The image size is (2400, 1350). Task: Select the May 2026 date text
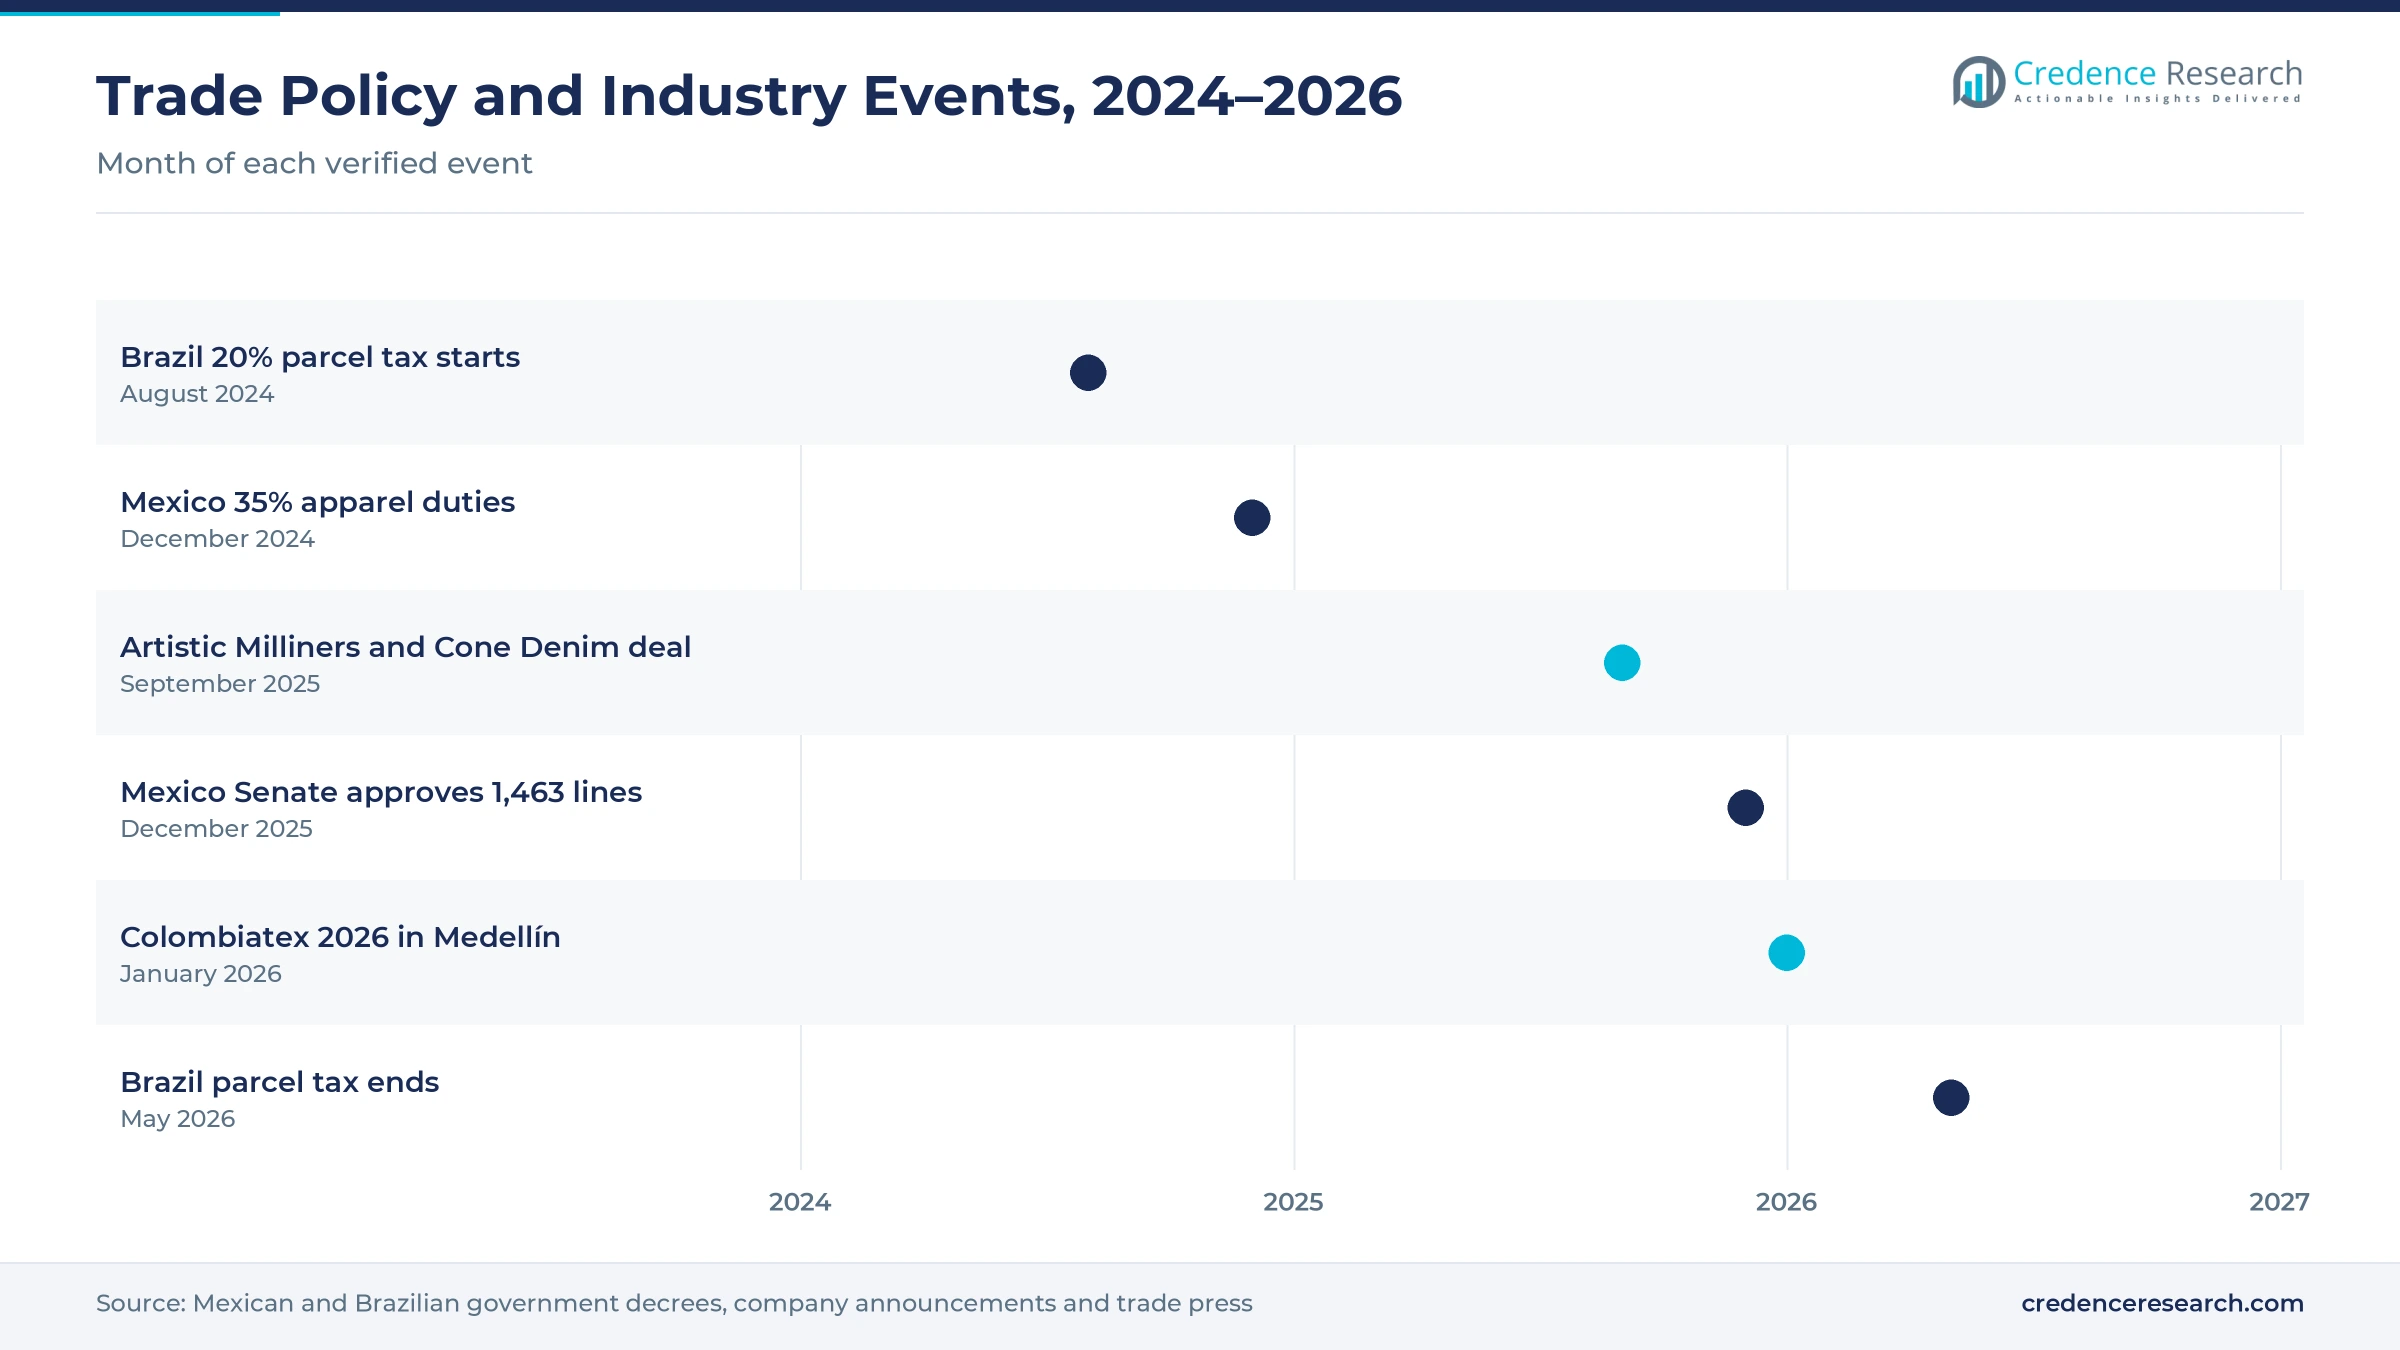(178, 1119)
